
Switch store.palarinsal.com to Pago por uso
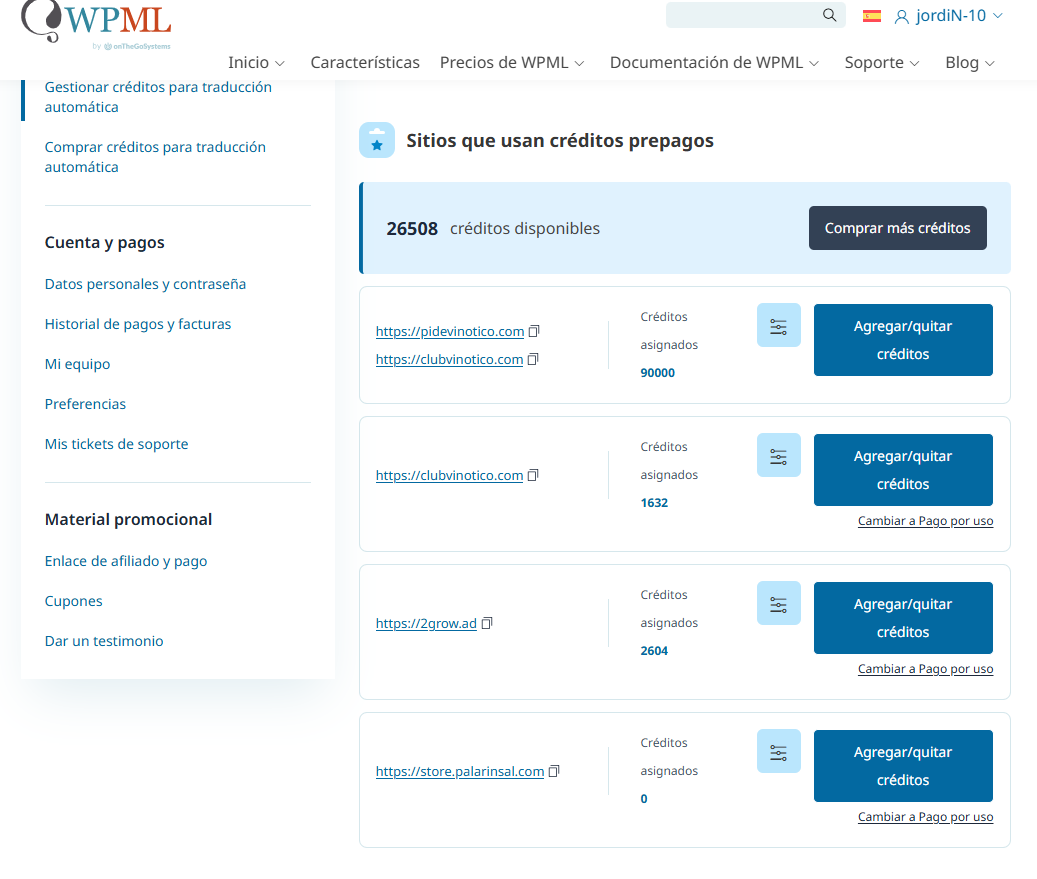(925, 817)
